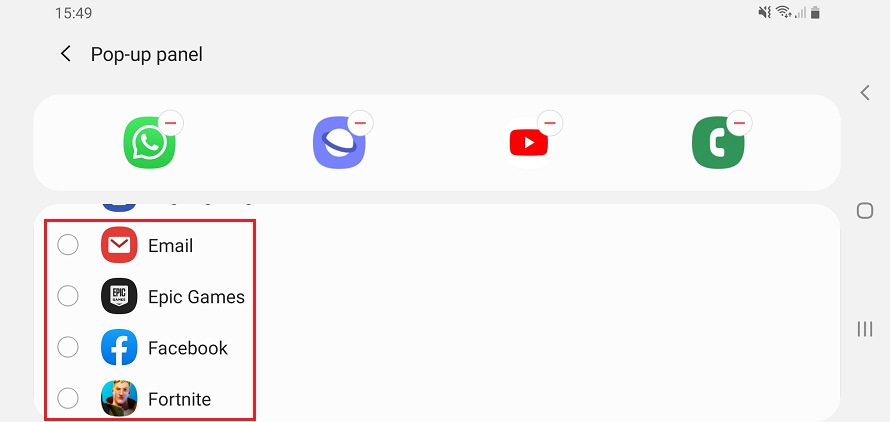Select the Email radio button
Screen dimensions: 890x422
click(68, 245)
